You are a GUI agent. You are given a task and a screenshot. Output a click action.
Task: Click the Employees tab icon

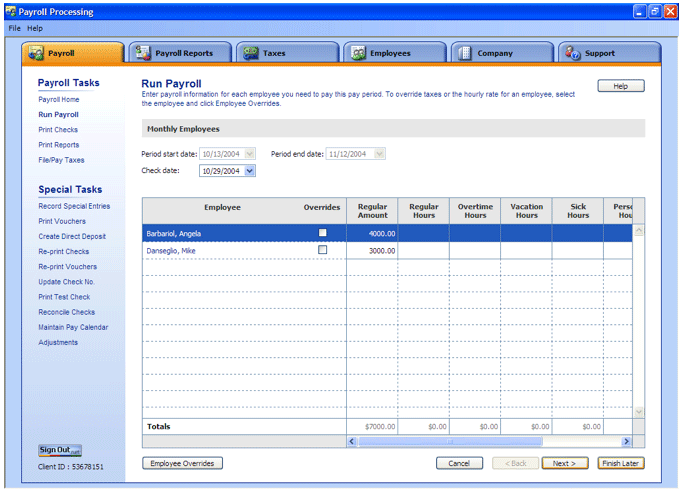(358, 53)
